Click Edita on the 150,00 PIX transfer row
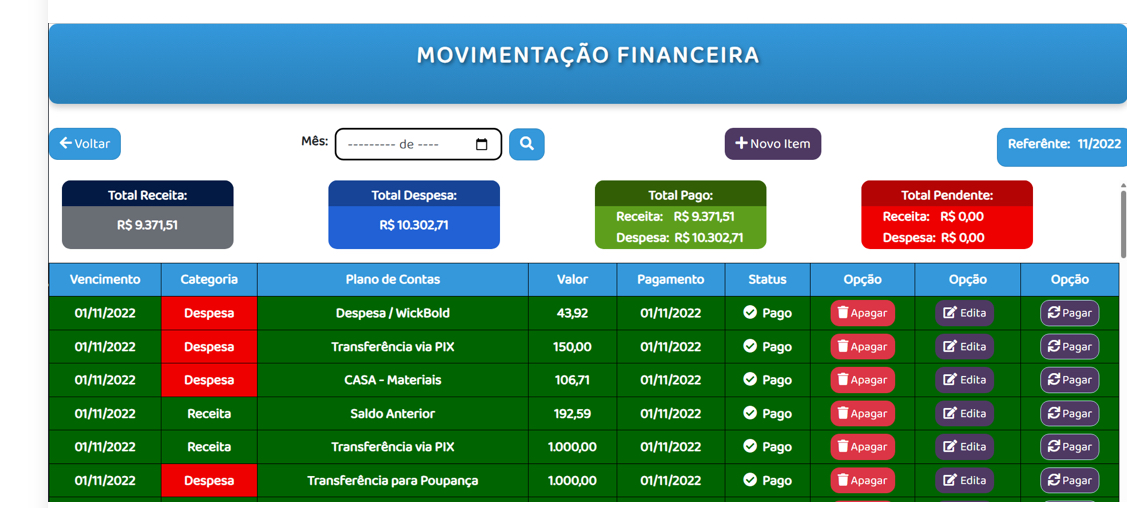 pyautogui.click(x=965, y=346)
